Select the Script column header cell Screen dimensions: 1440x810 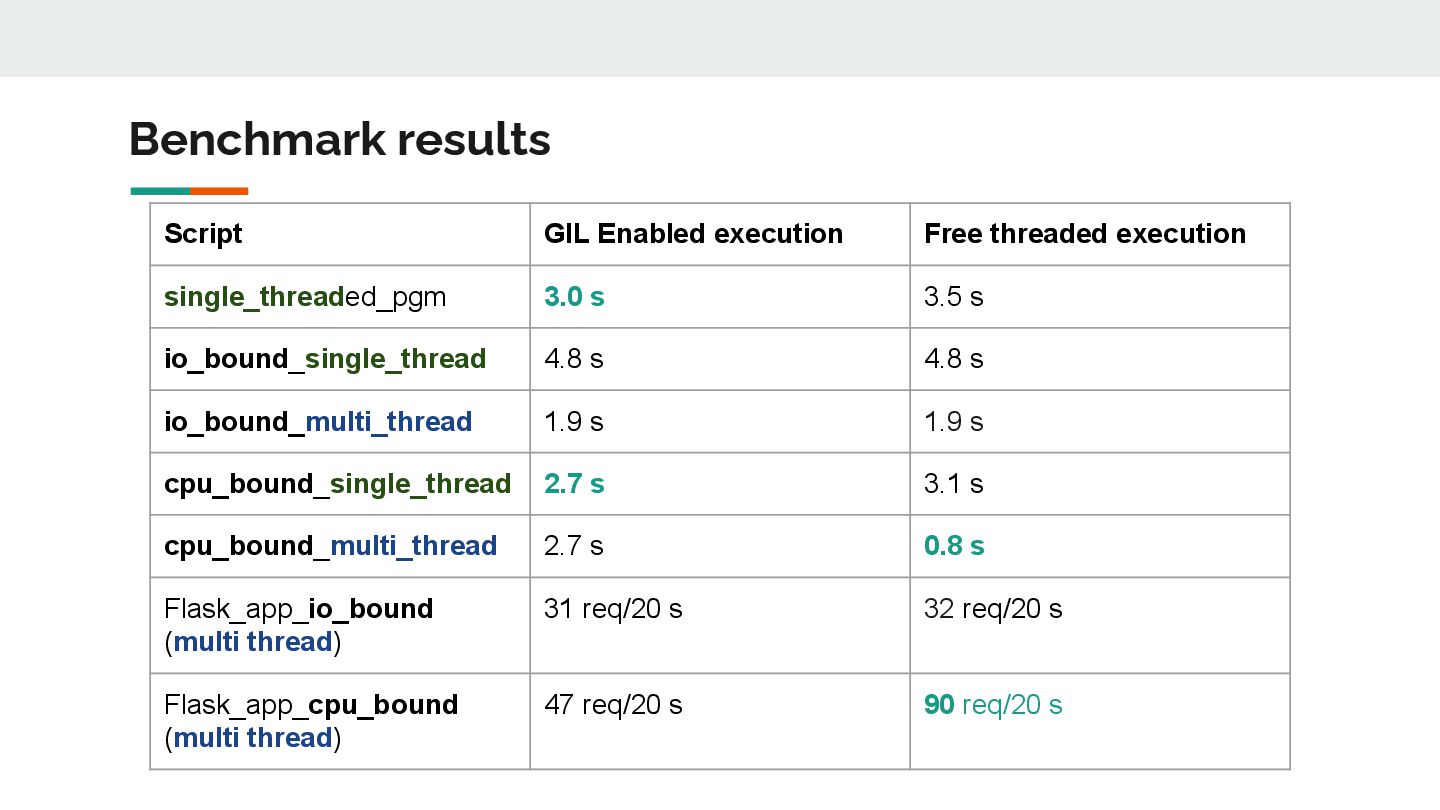click(x=340, y=234)
